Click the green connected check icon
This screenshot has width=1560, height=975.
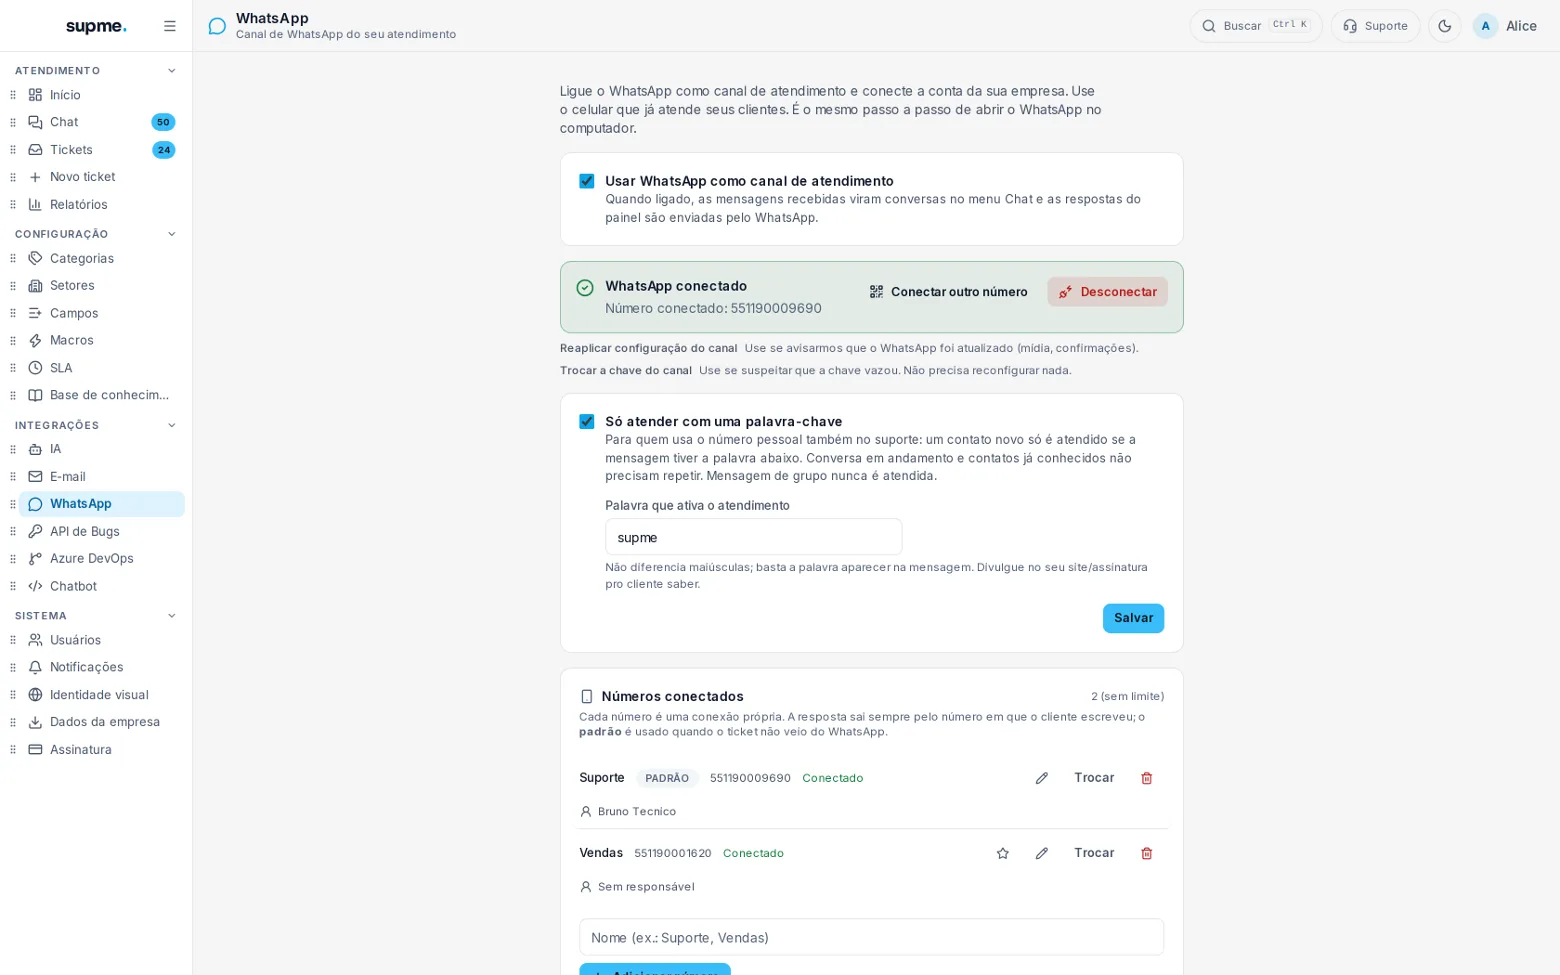(585, 288)
